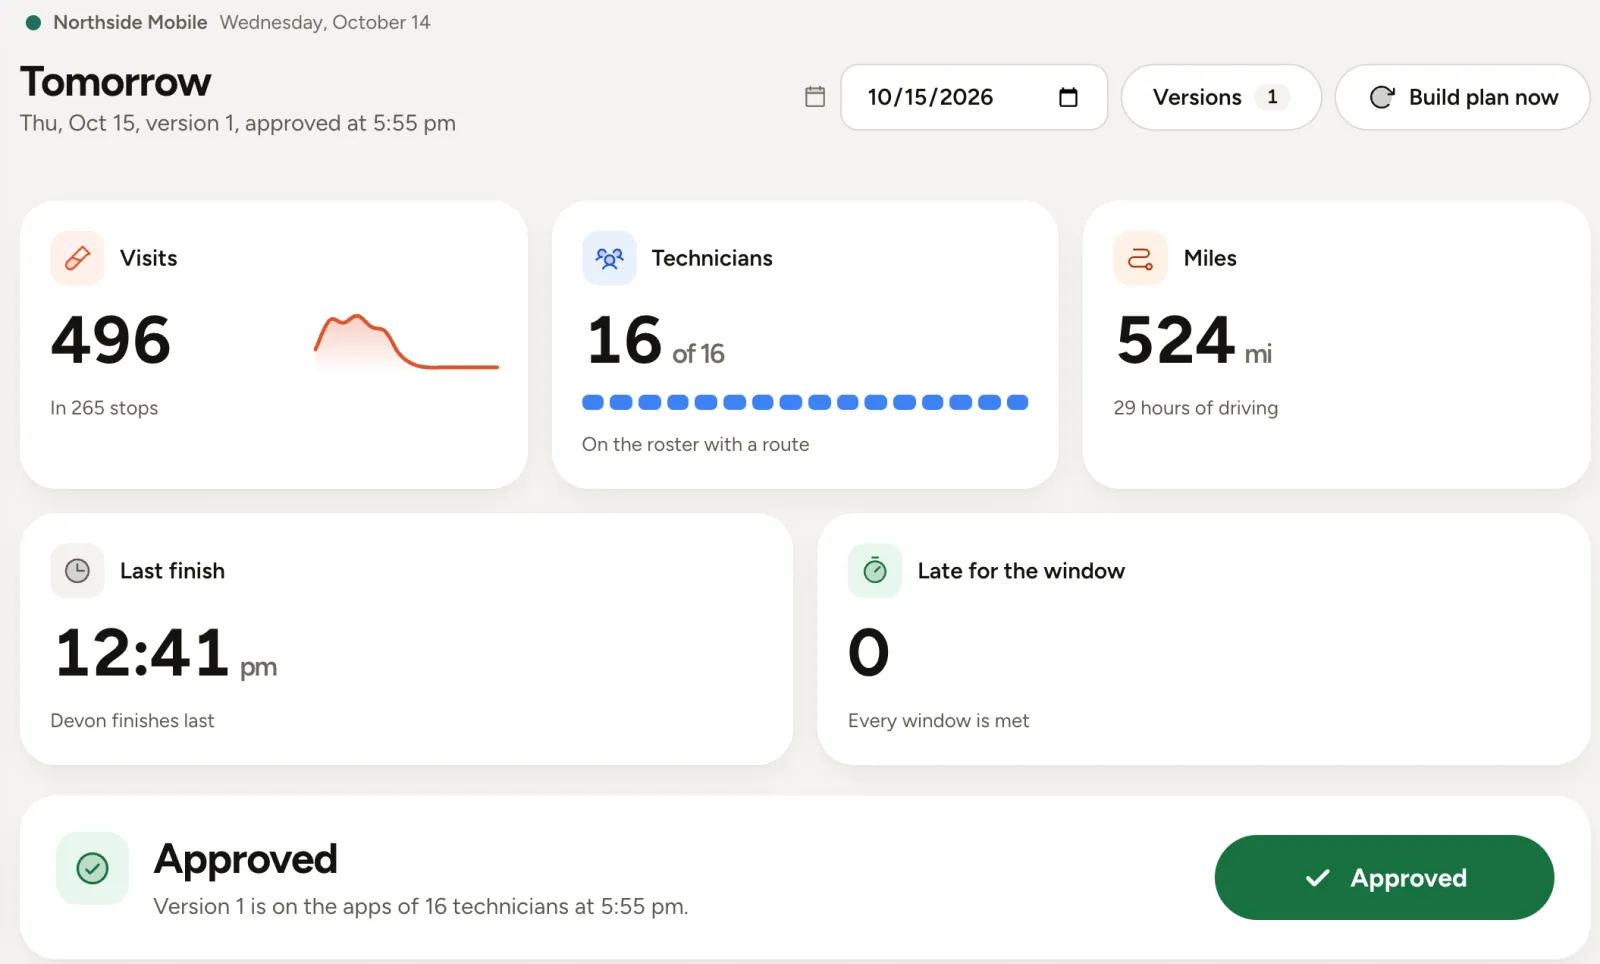Click On the roster with a route
Screen dimensions: 1600x964
pyautogui.click(x=696, y=445)
